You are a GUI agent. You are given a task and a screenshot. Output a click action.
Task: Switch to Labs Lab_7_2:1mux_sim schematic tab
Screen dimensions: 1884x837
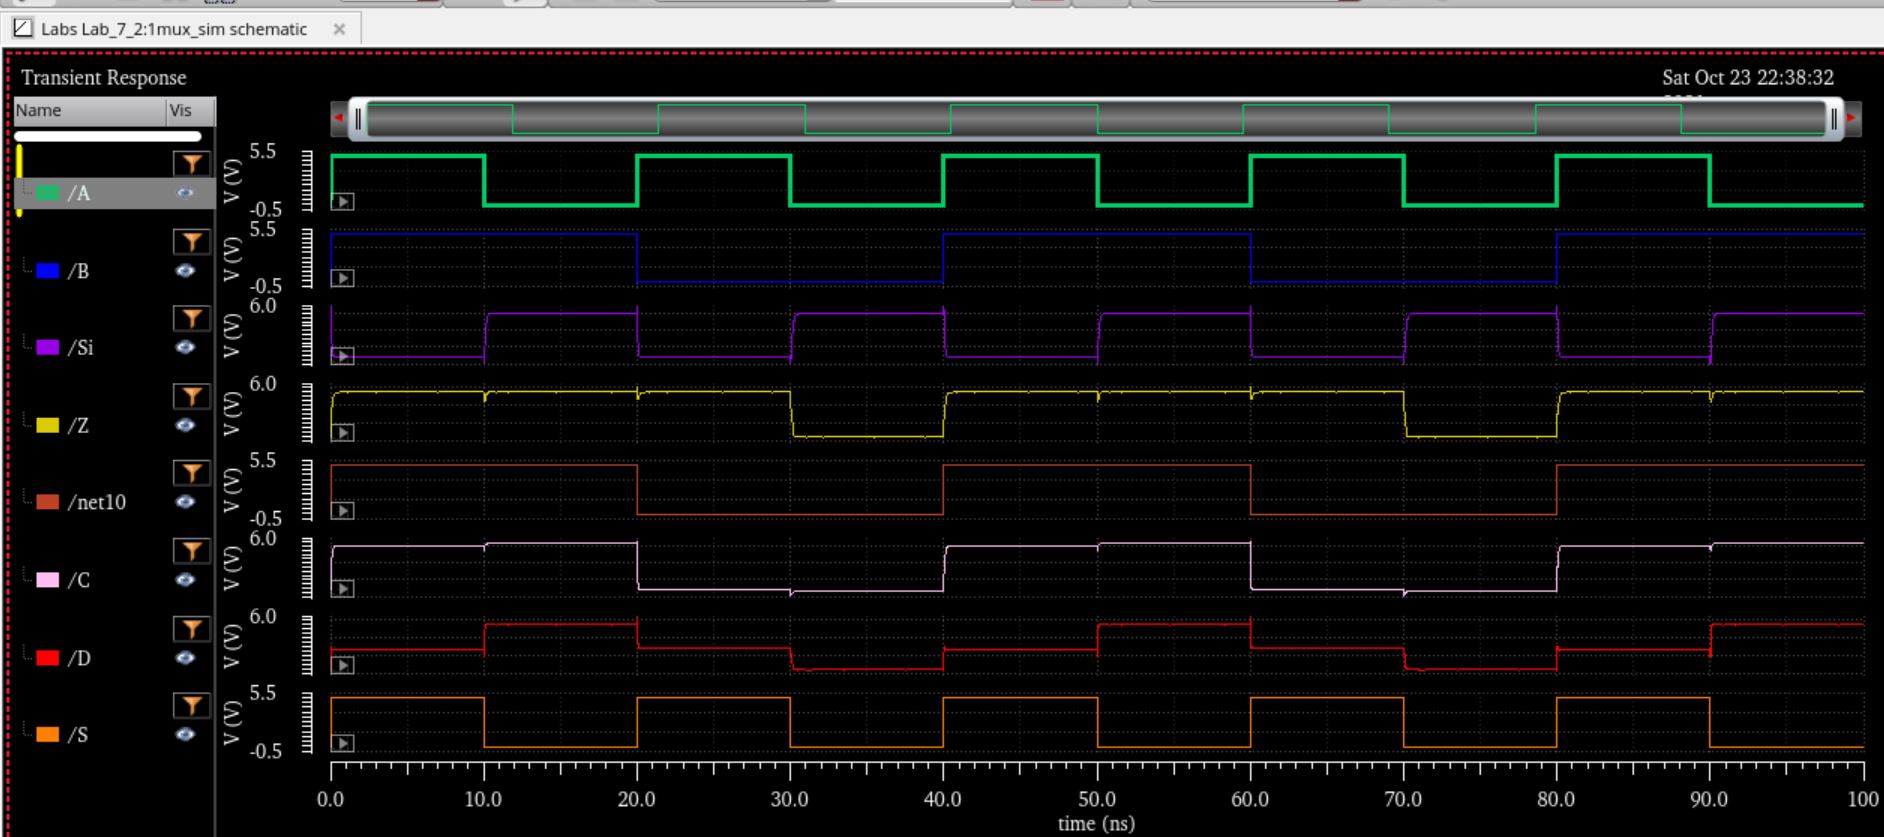(x=173, y=29)
